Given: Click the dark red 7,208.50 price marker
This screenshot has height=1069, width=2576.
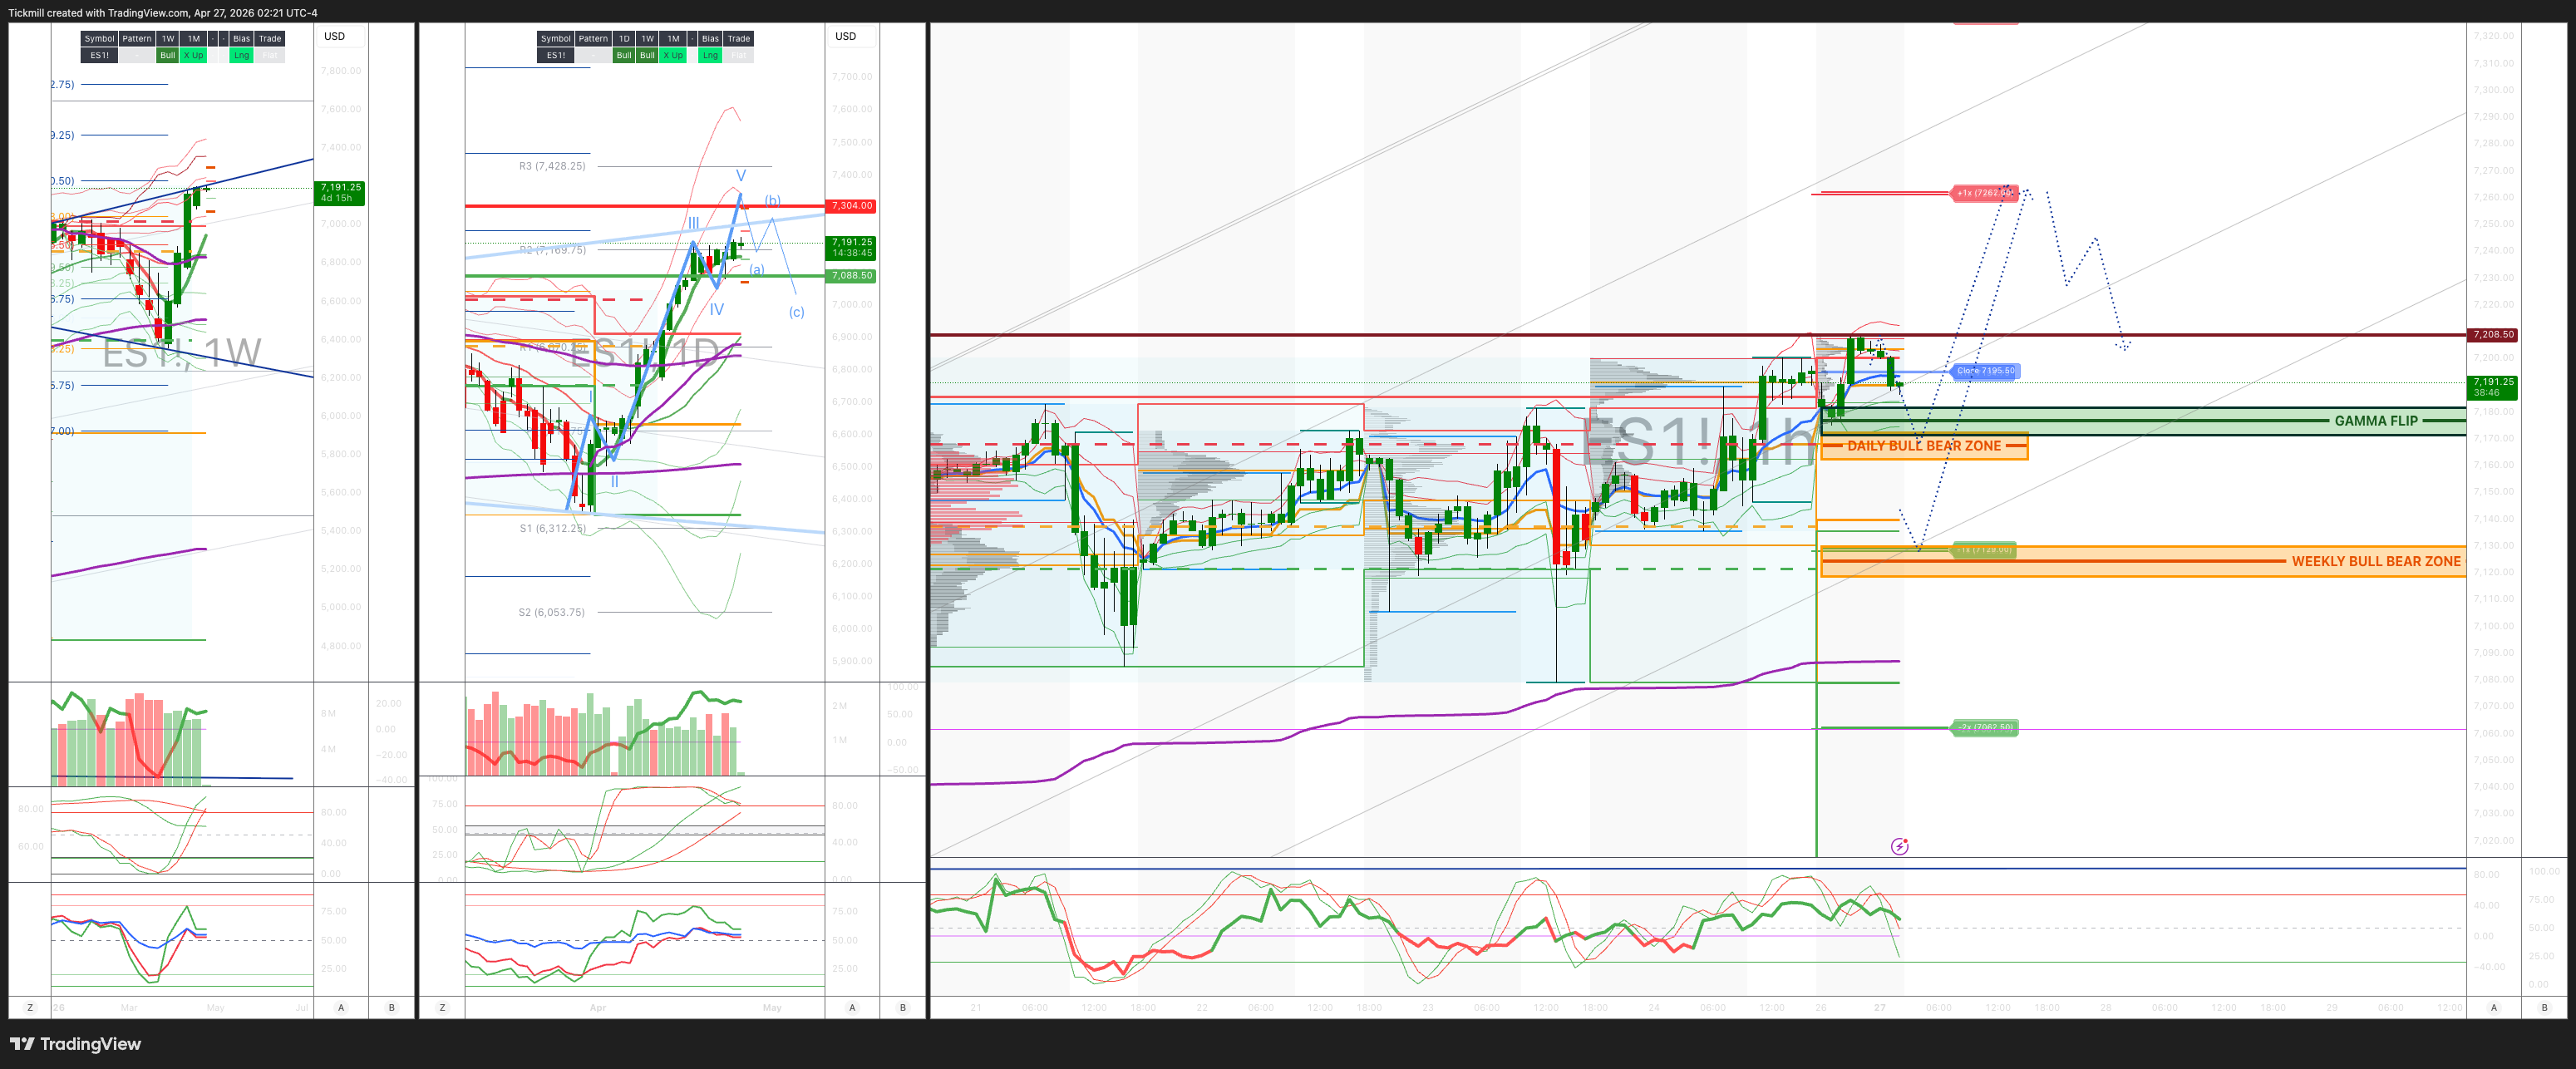Looking at the screenshot, I should pyautogui.click(x=2491, y=334).
